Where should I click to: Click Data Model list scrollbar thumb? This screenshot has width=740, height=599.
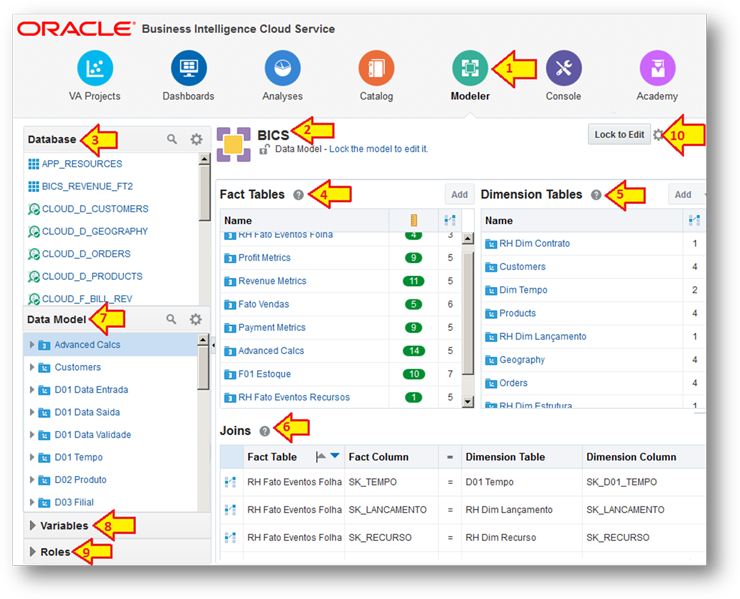203,367
